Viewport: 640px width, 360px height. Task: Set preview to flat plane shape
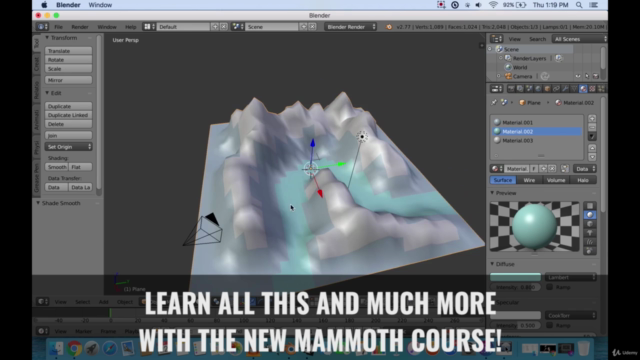589,206
